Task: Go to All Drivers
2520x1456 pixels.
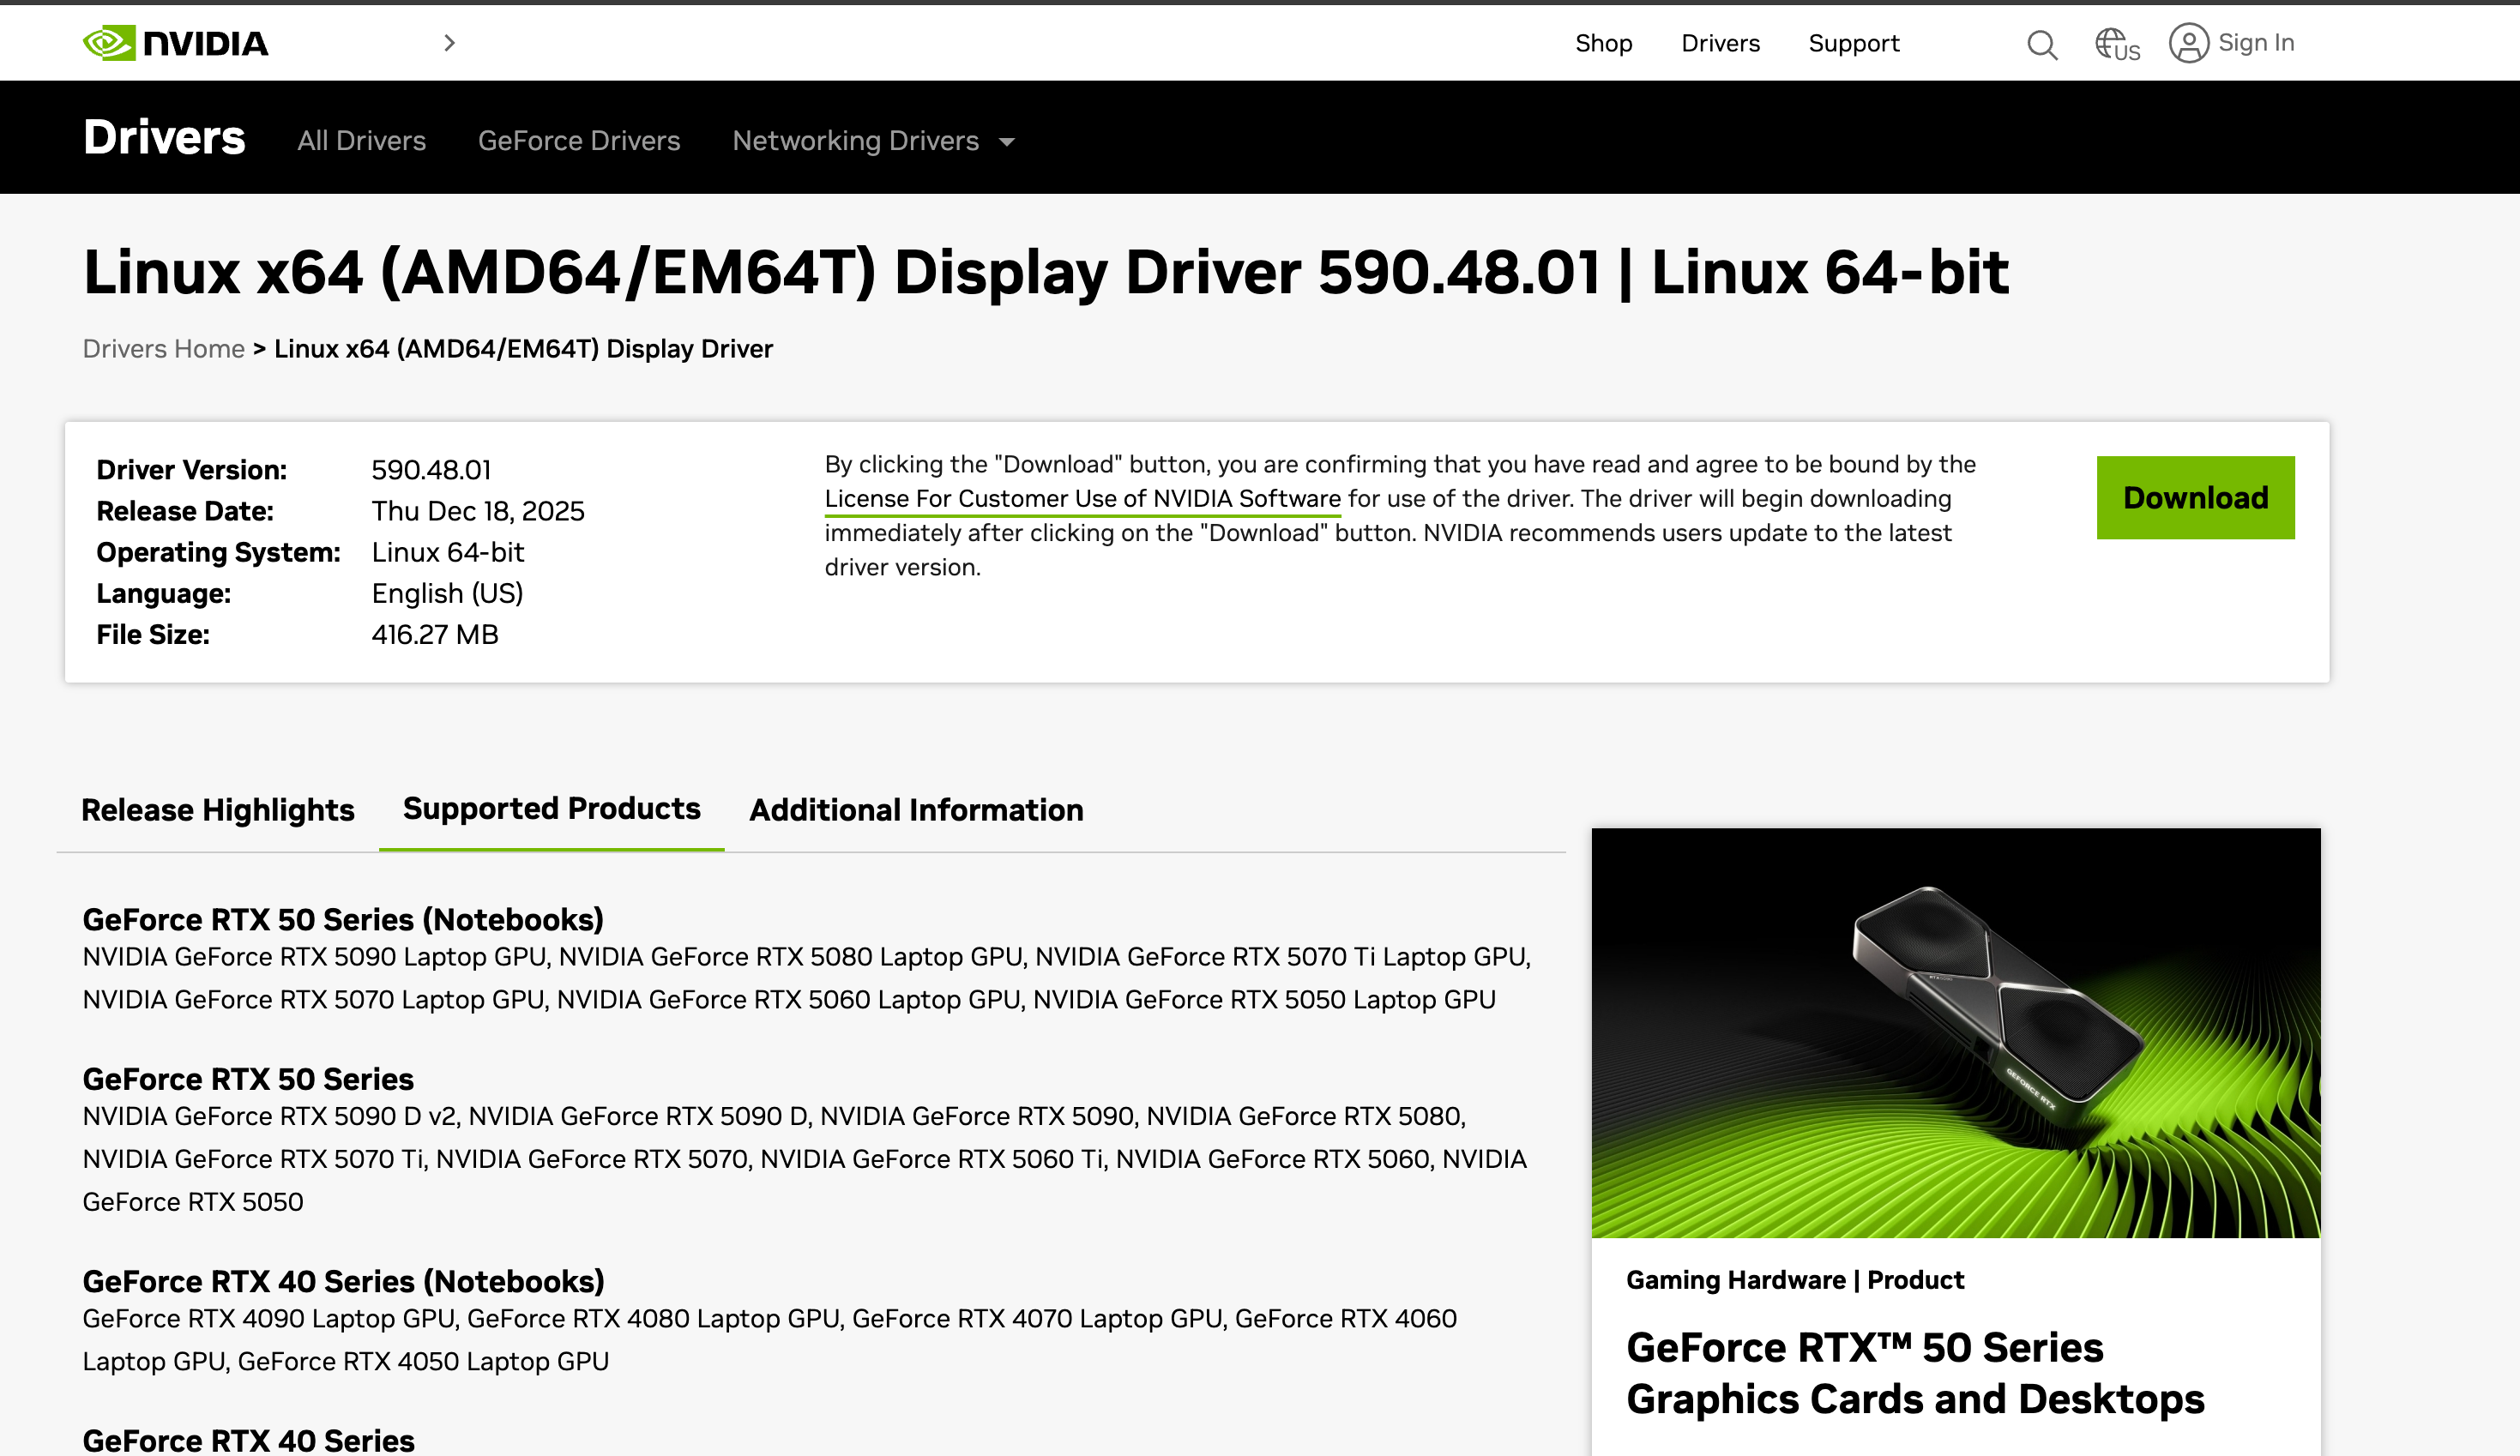Action: click(x=361, y=141)
